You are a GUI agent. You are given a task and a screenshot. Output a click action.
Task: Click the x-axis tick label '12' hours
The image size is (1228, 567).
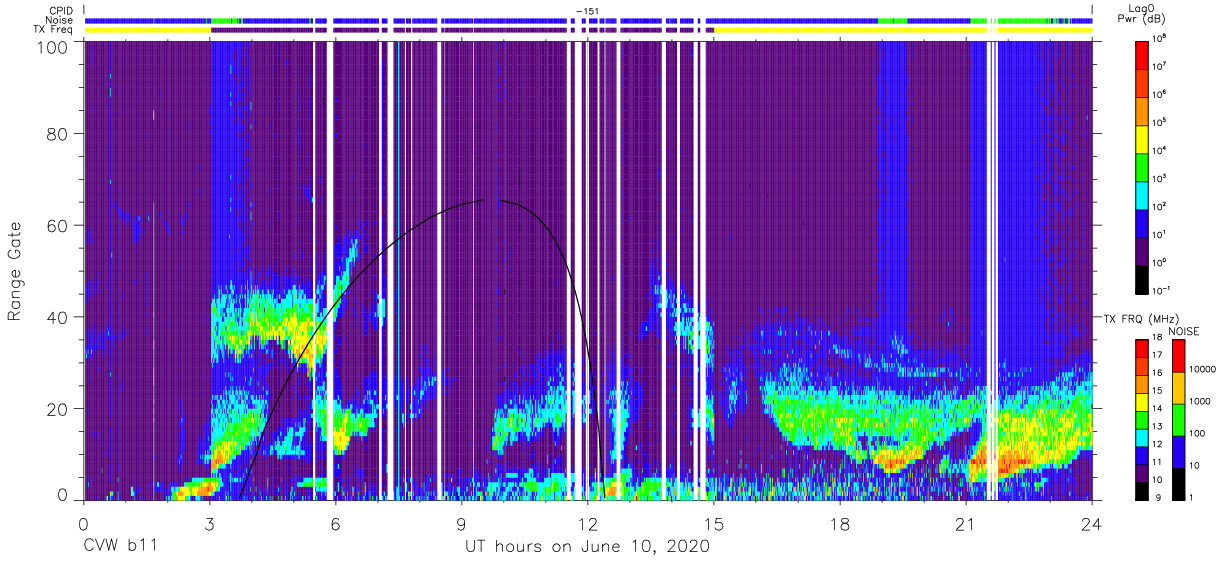pyautogui.click(x=587, y=524)
